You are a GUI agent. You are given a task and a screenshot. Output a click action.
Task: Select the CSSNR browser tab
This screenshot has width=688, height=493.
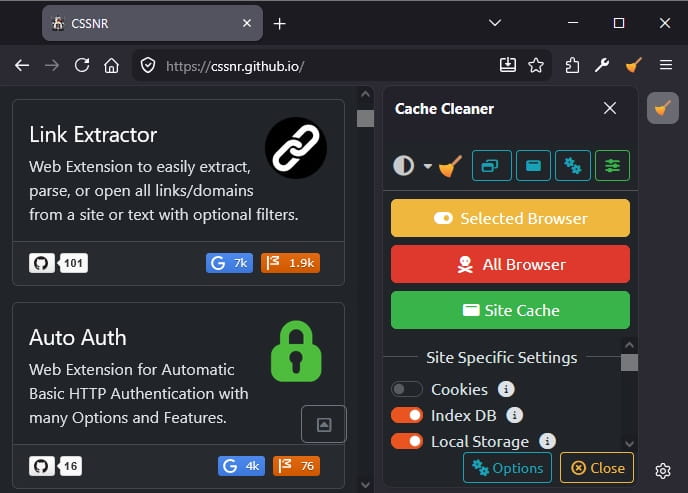click(x=152, y=23)
